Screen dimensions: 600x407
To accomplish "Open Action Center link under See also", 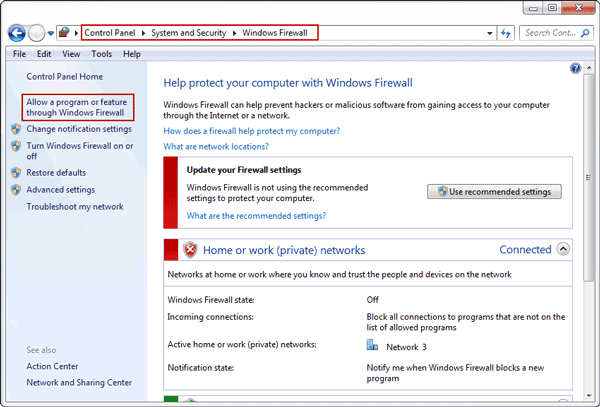I will 52,366.
